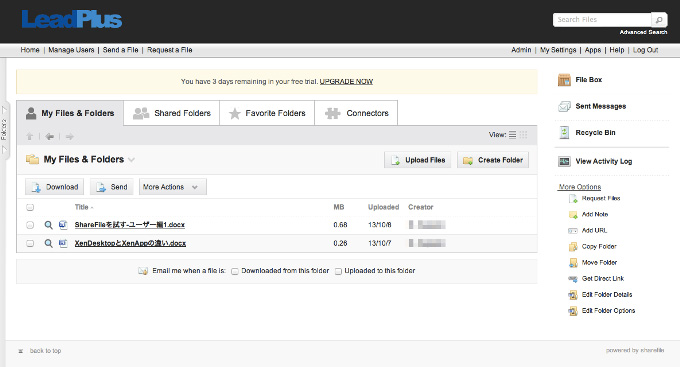The width and height of the screenshot is (680, 367).
Task: Click the Request Files icon
Action: click(573, 199)
